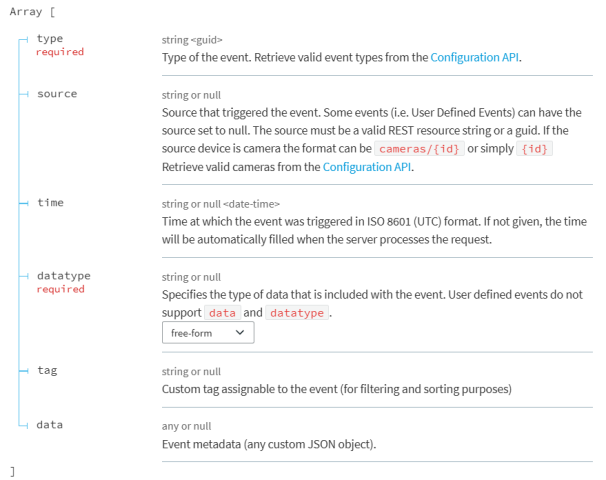606x480 pixels.
Task: Click the tag property name
Action: (46, 370)
